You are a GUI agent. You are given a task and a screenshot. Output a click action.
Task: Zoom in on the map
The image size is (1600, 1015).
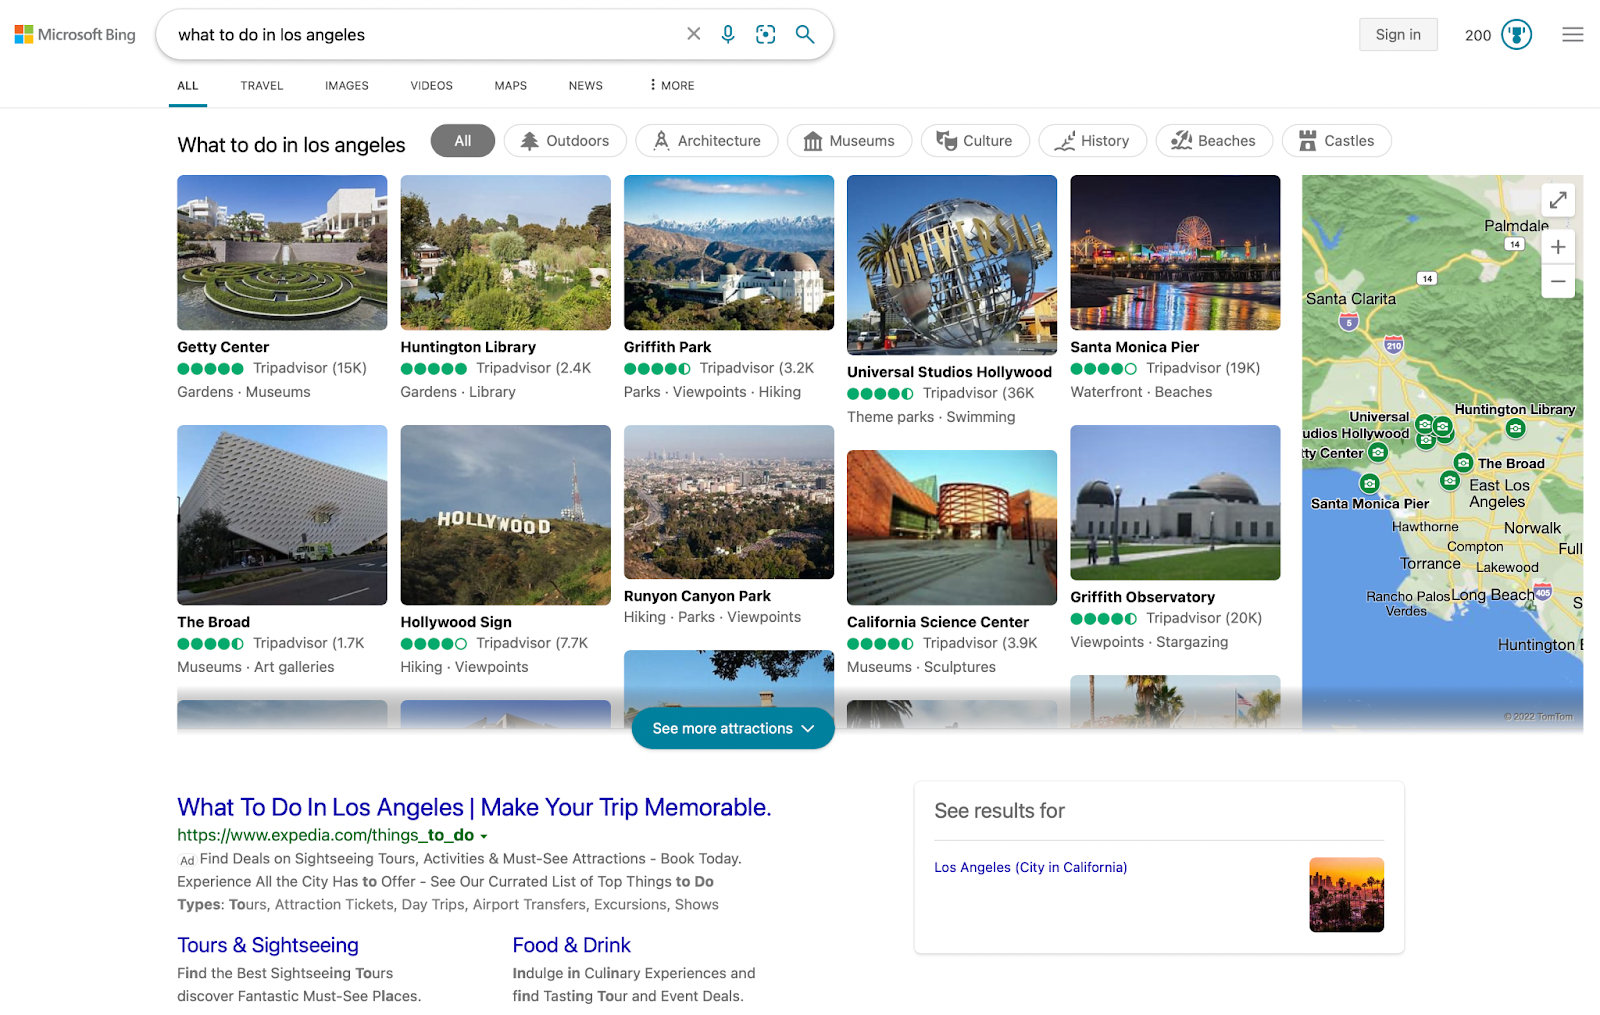tap(1558, 247)
